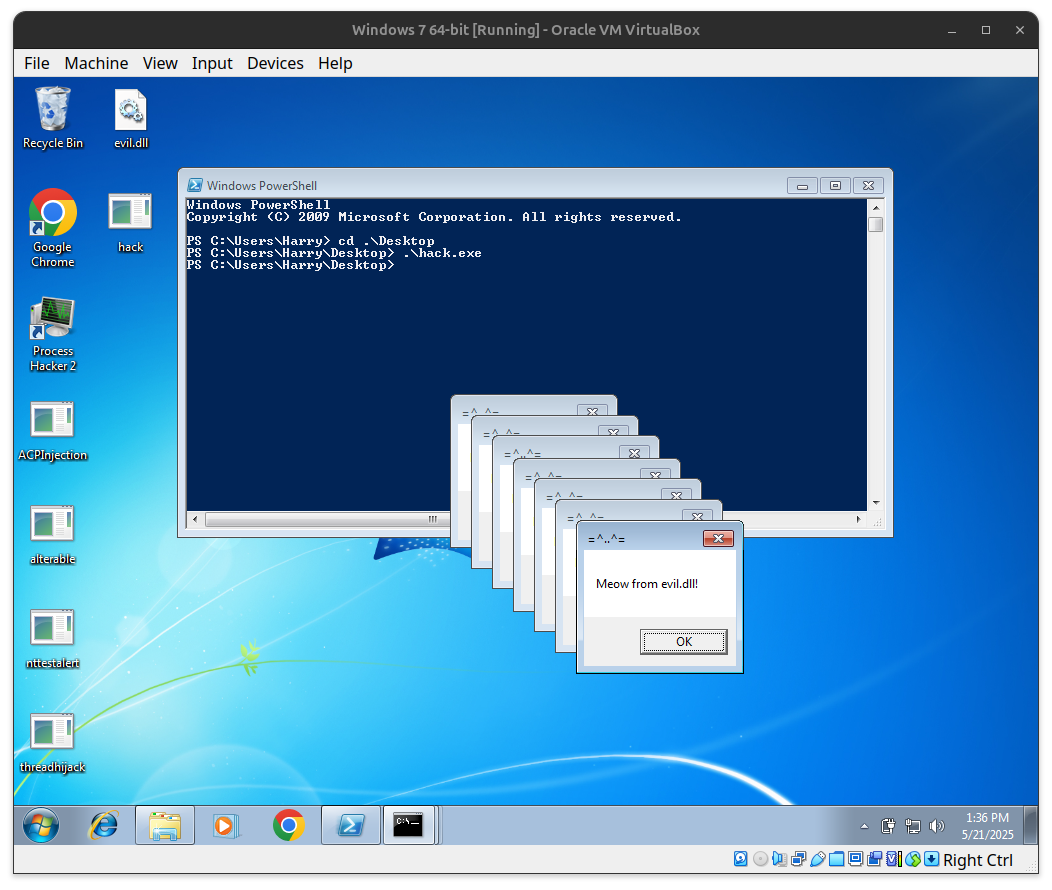Click PowerShell vertical scrollbar up arrow
The height and width of the screenshot is (890, 1052).
tap(875, 206)
